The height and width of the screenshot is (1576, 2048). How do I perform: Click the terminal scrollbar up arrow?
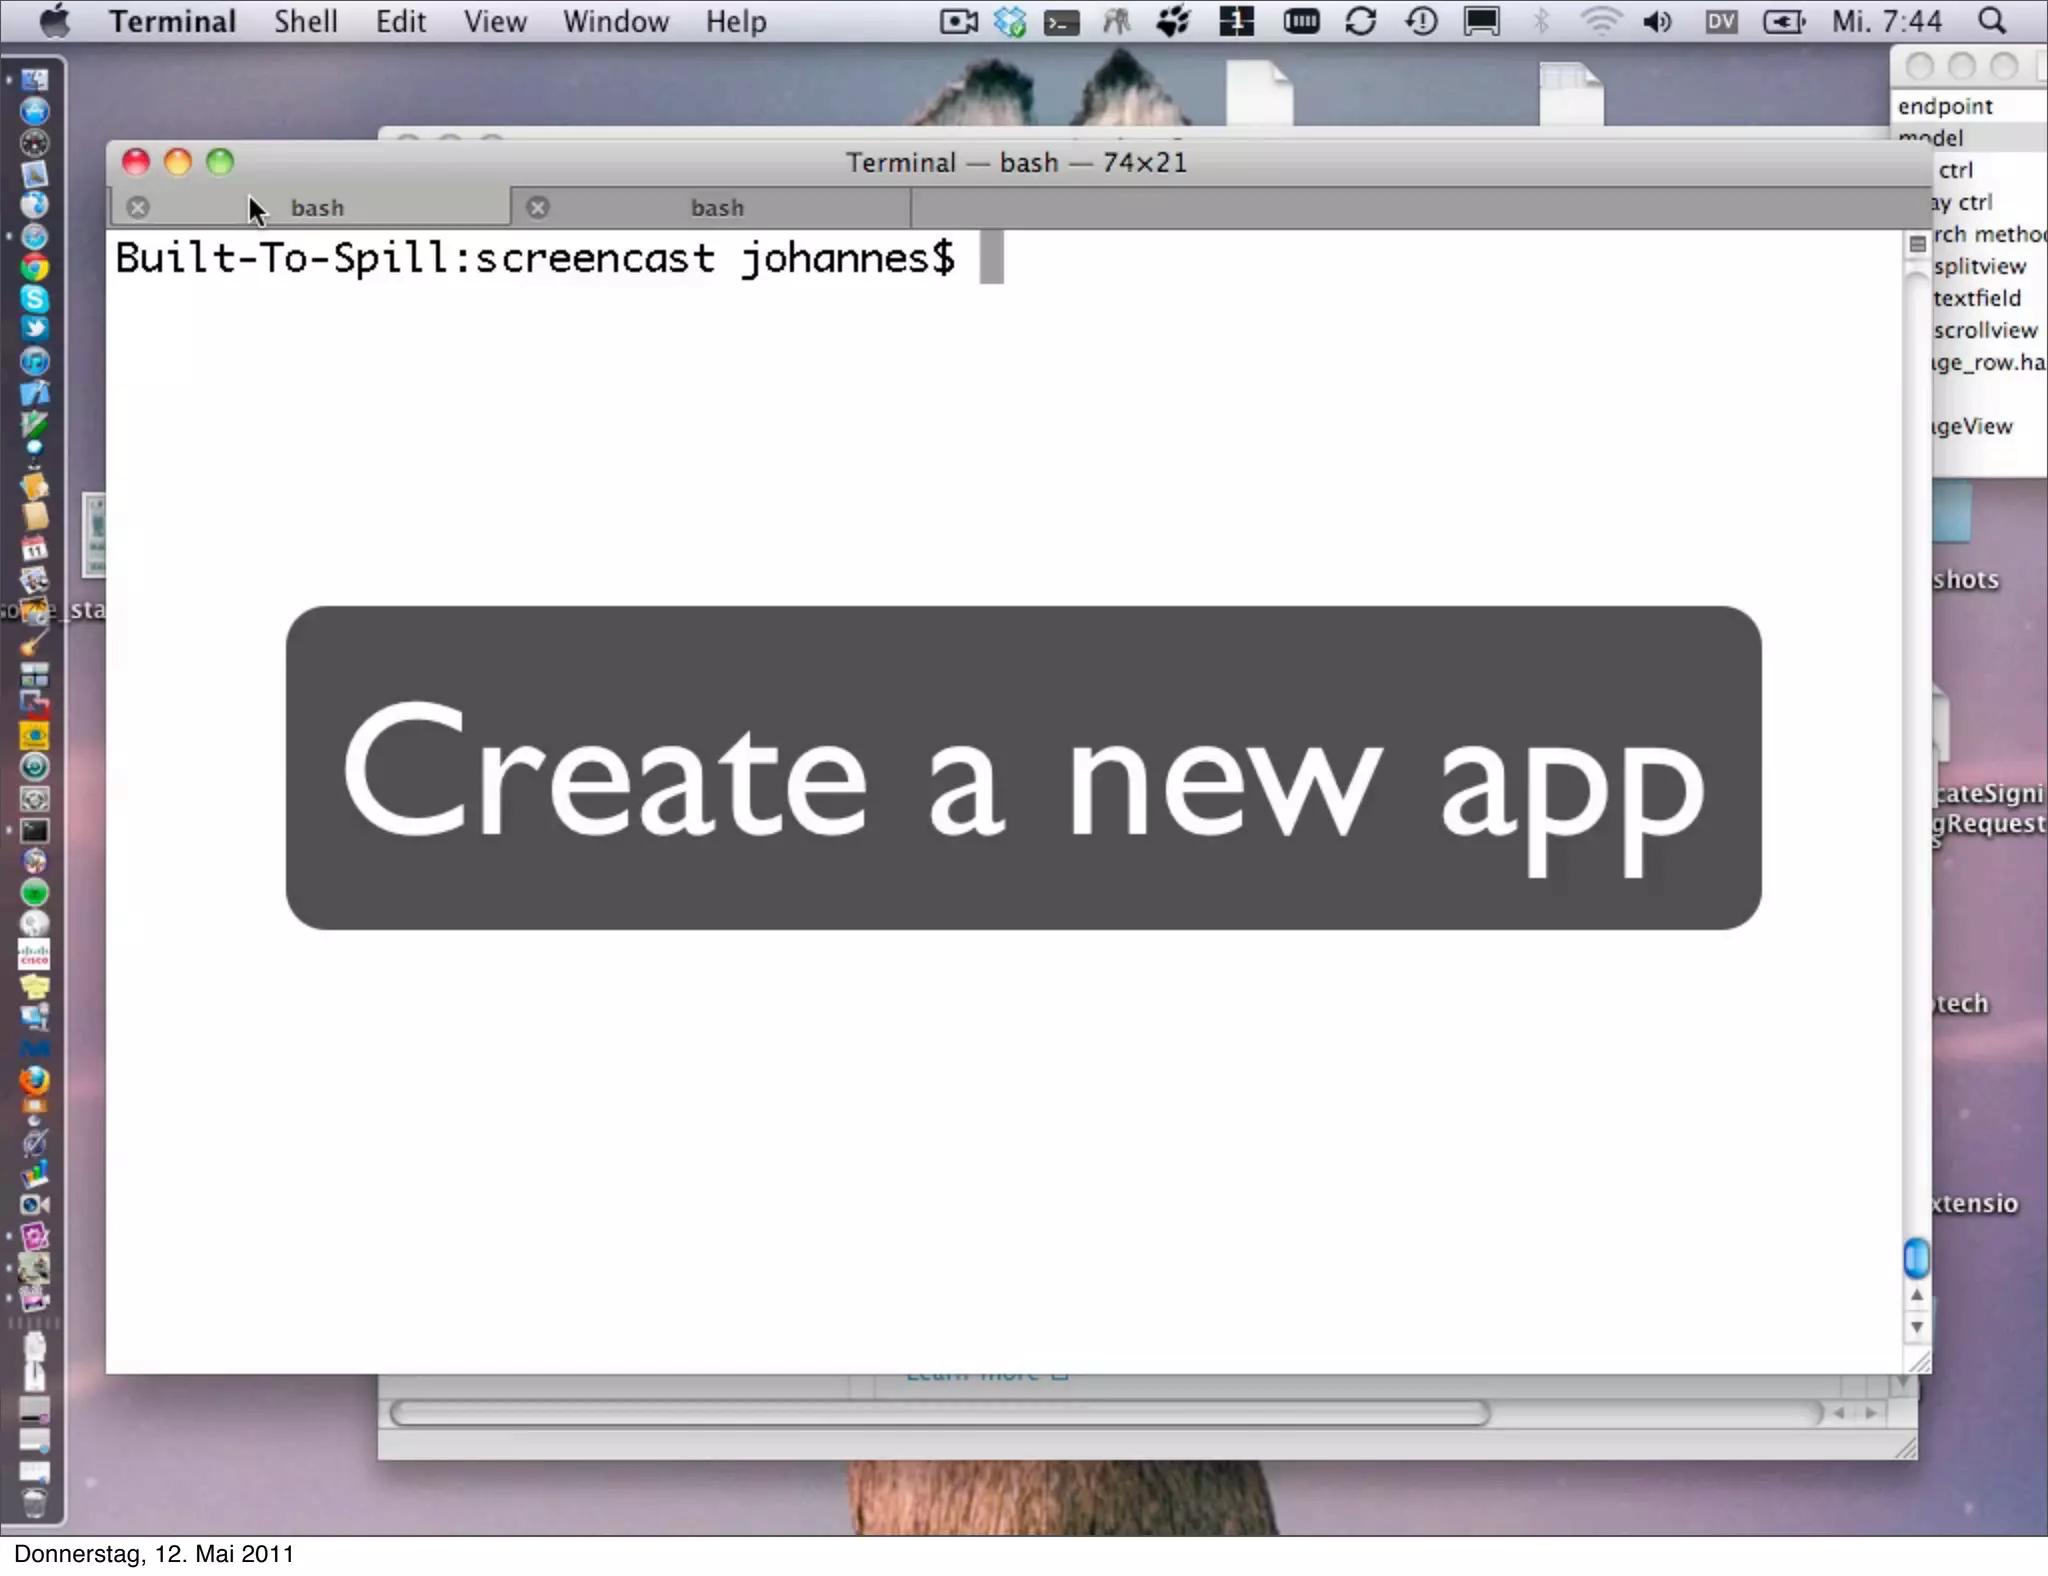[1916, 1296]
